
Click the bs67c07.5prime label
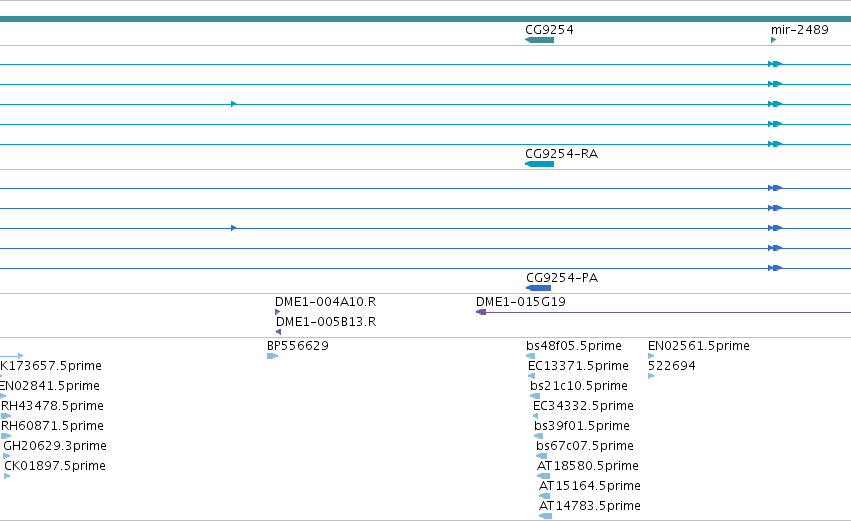pyautogui.click(x=585, y=446)
